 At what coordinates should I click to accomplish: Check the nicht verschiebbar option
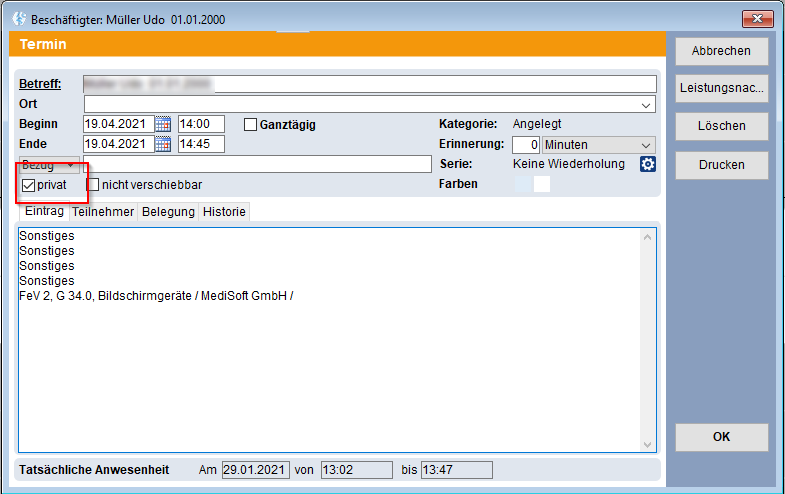(x=93, y=185)
